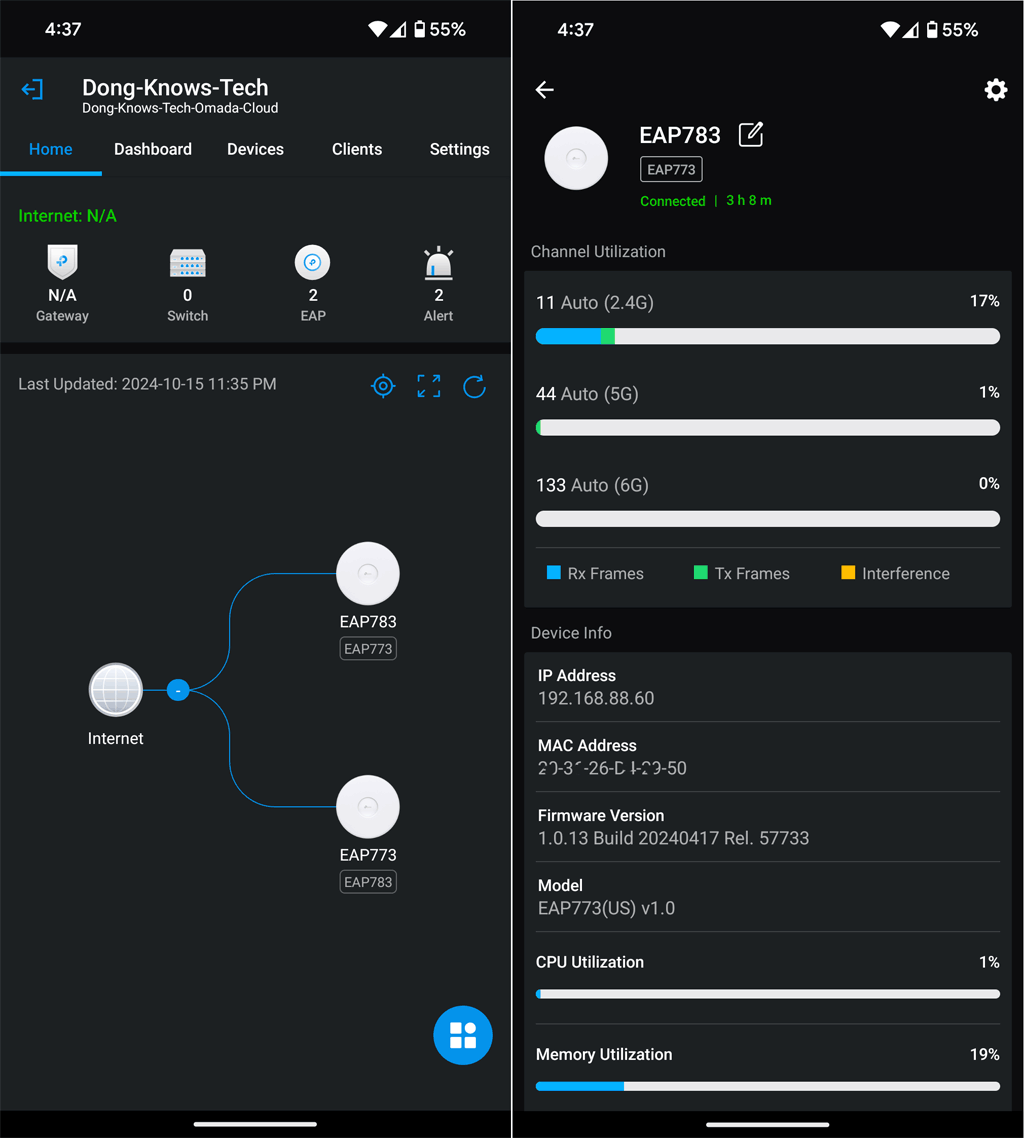Tap the locate/center topology icon
Viewport: 1024px width, 1138px height.
[x=383, y=386]
